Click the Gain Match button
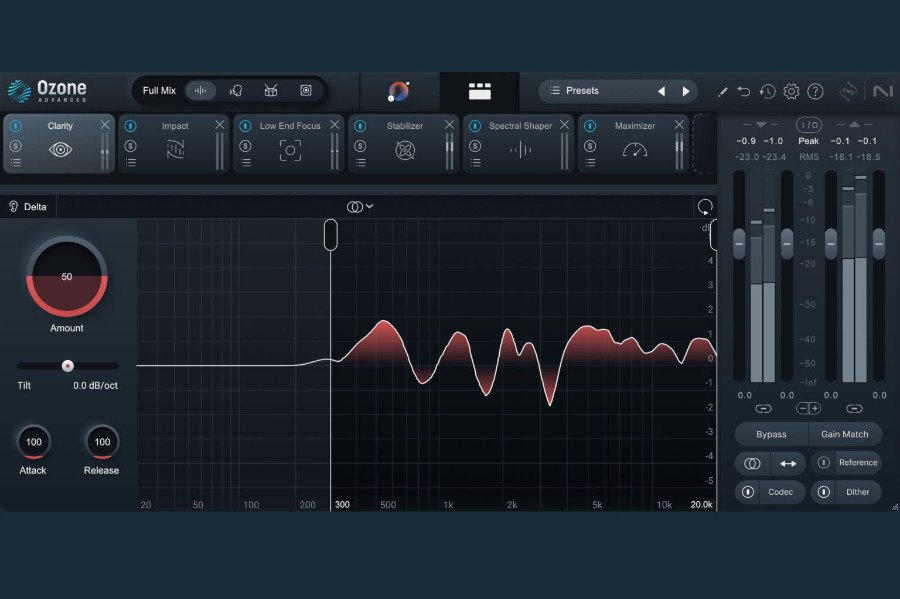900x599 pixels. click(x=845, y=434)
